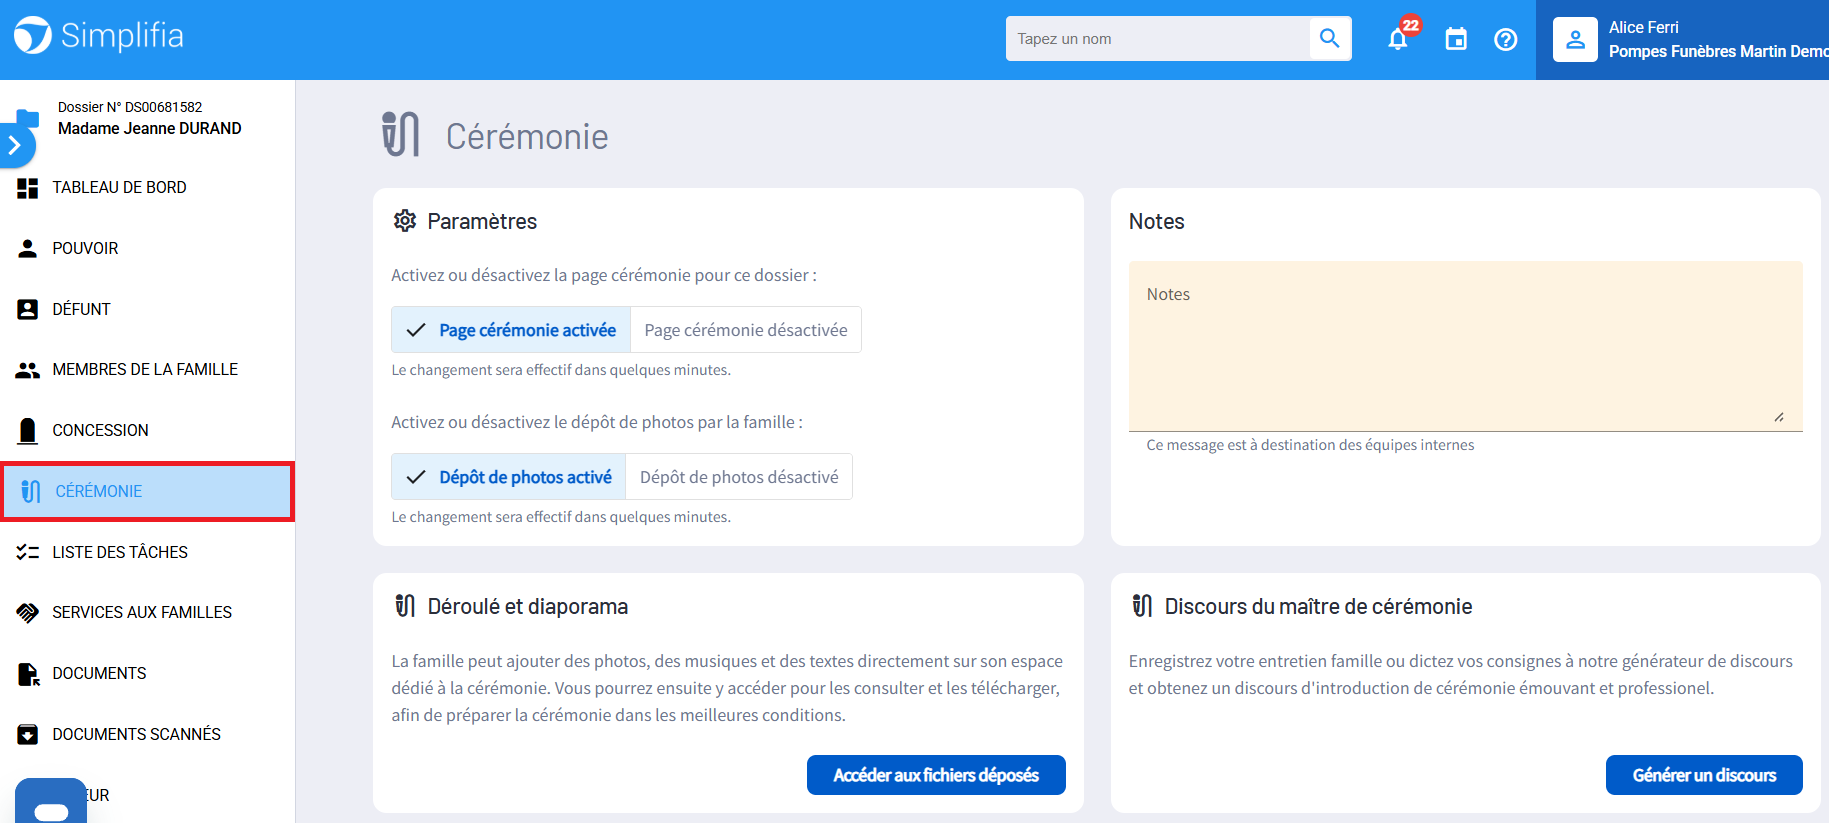Click the search magnifier icon
Screen dimensions: 1829x823
(1329, 39)
